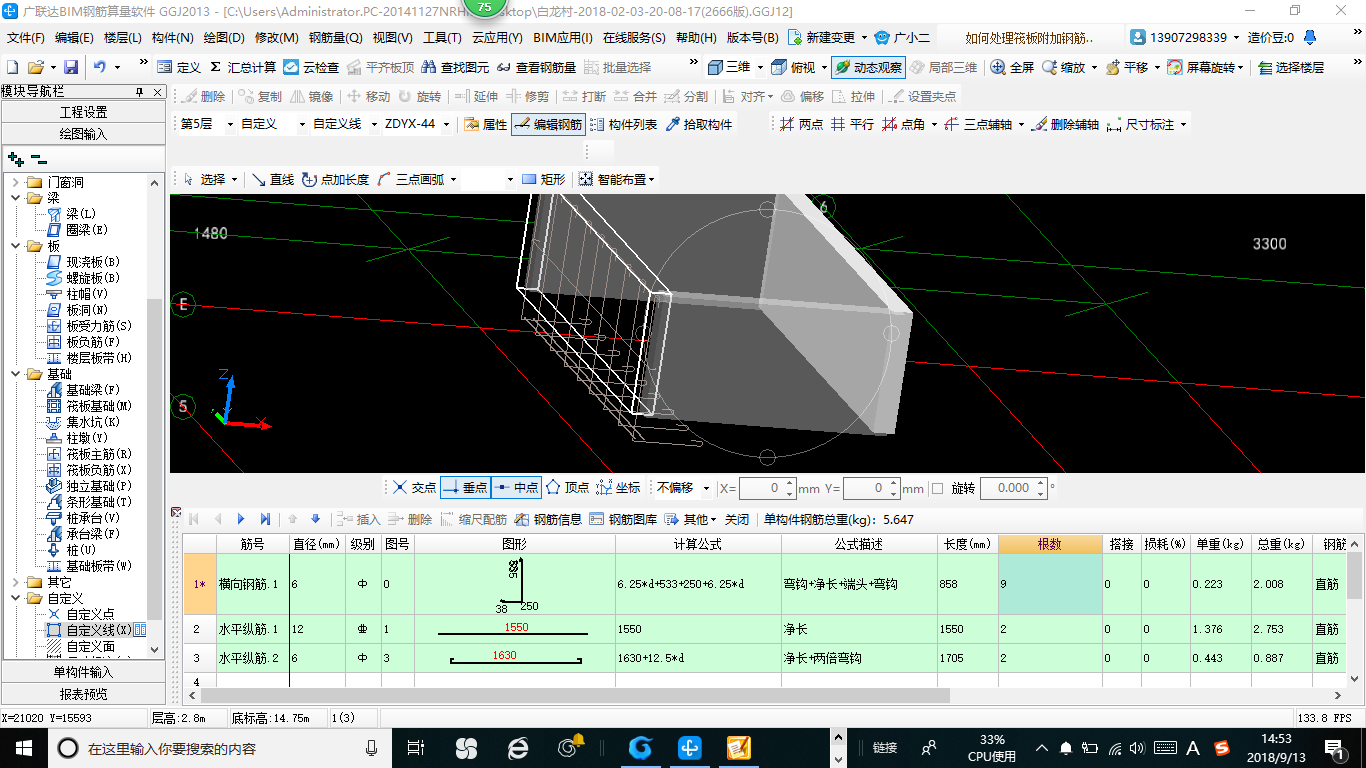Click 删除辅轴 delete auxiliary axis
This screenshot has height=768, width=1366.
coord(1066,124)
